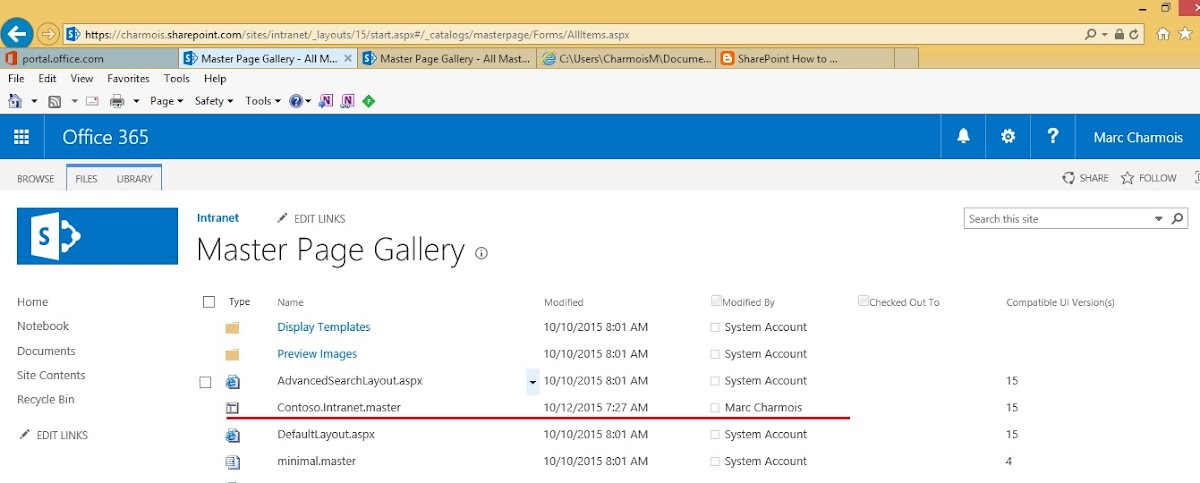Click the Display Templates folder icon
Image resolution: width=1200 pixels, height=483 pixels.
(x=232, y=328)
